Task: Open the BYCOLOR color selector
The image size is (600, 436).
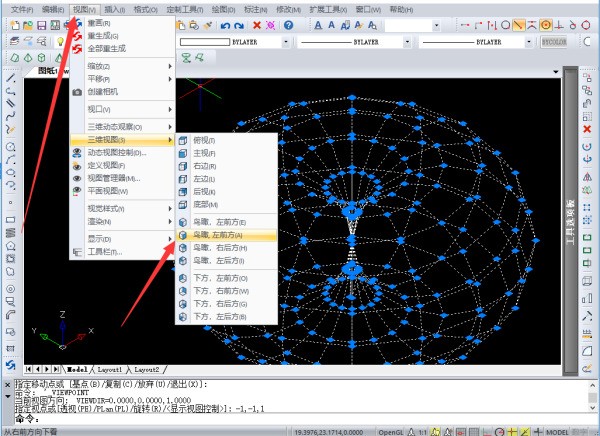Action: [x=580, y=44]
